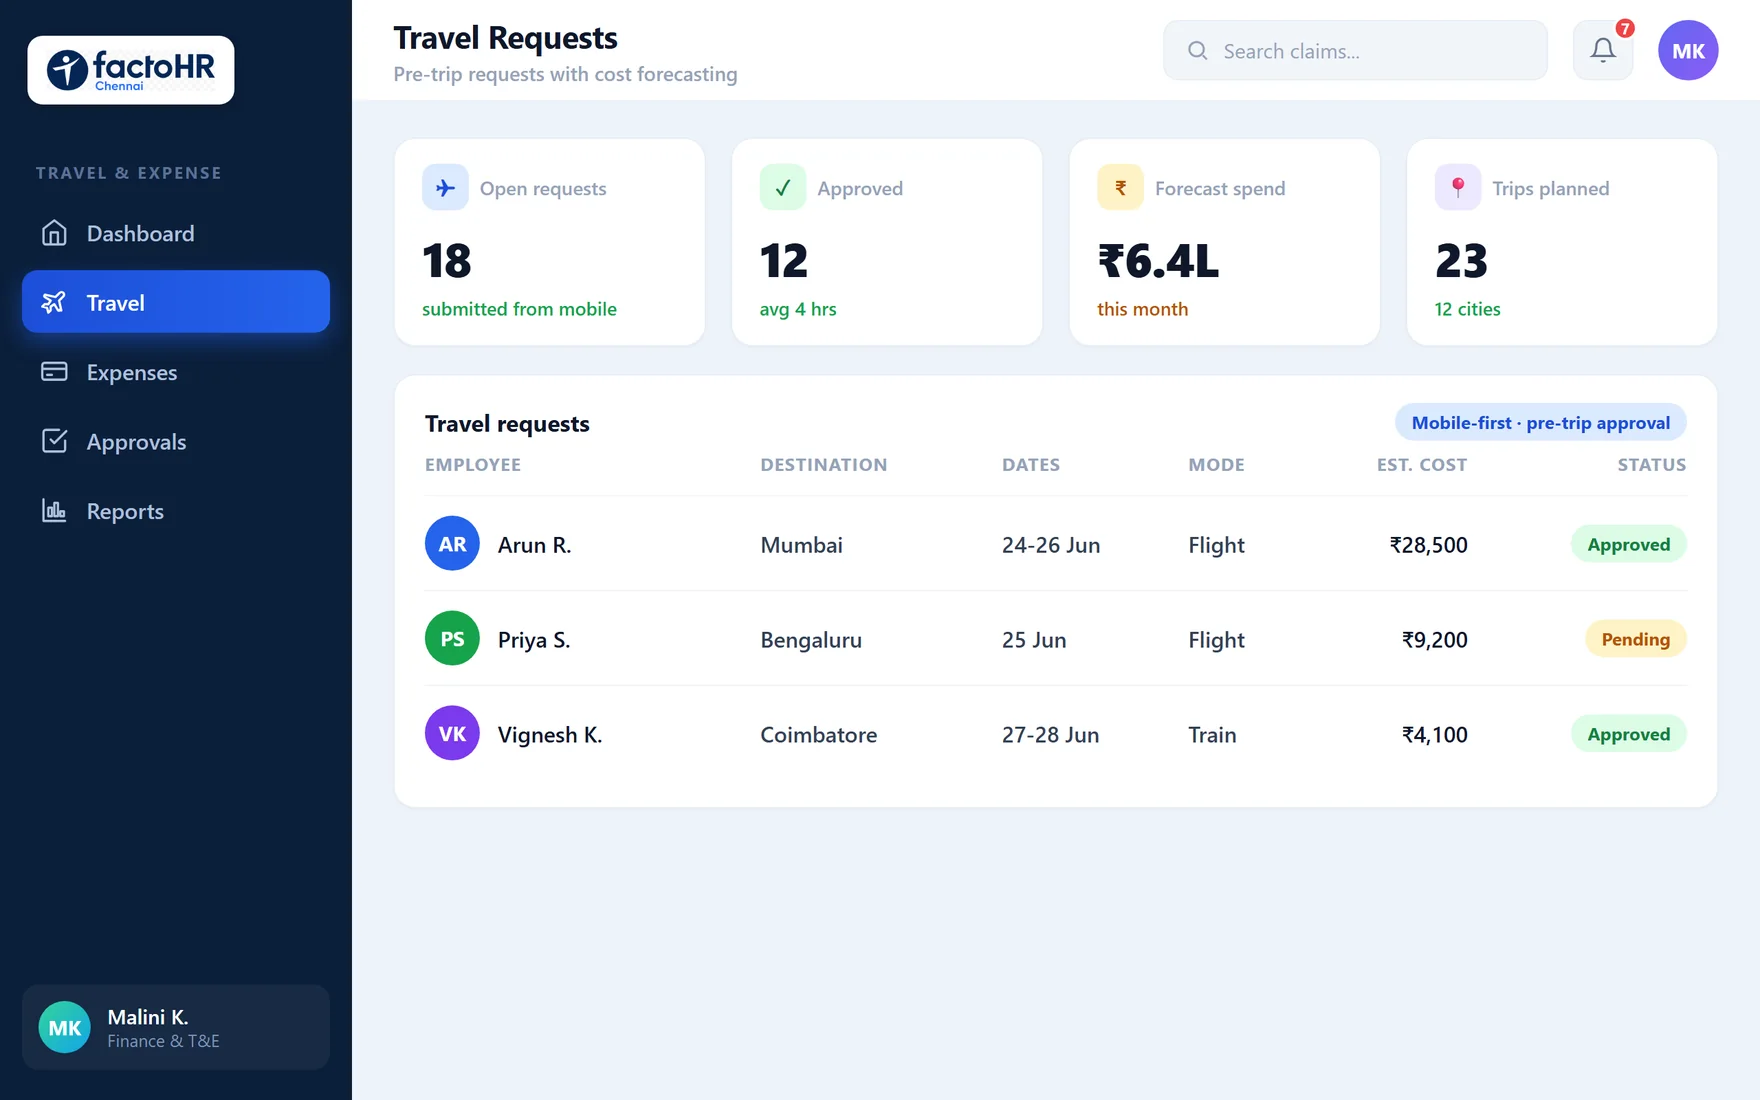Click 'this month' under Forecast spend
1760x1100 pixels.
coord(1143,309)
